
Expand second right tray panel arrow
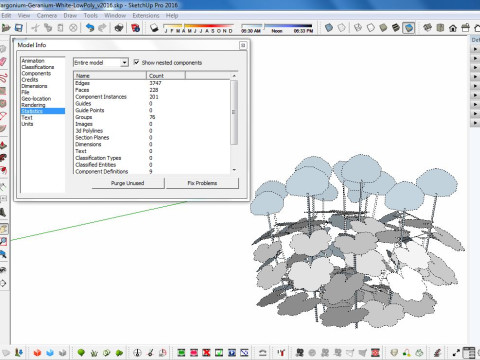click(475, 58)
